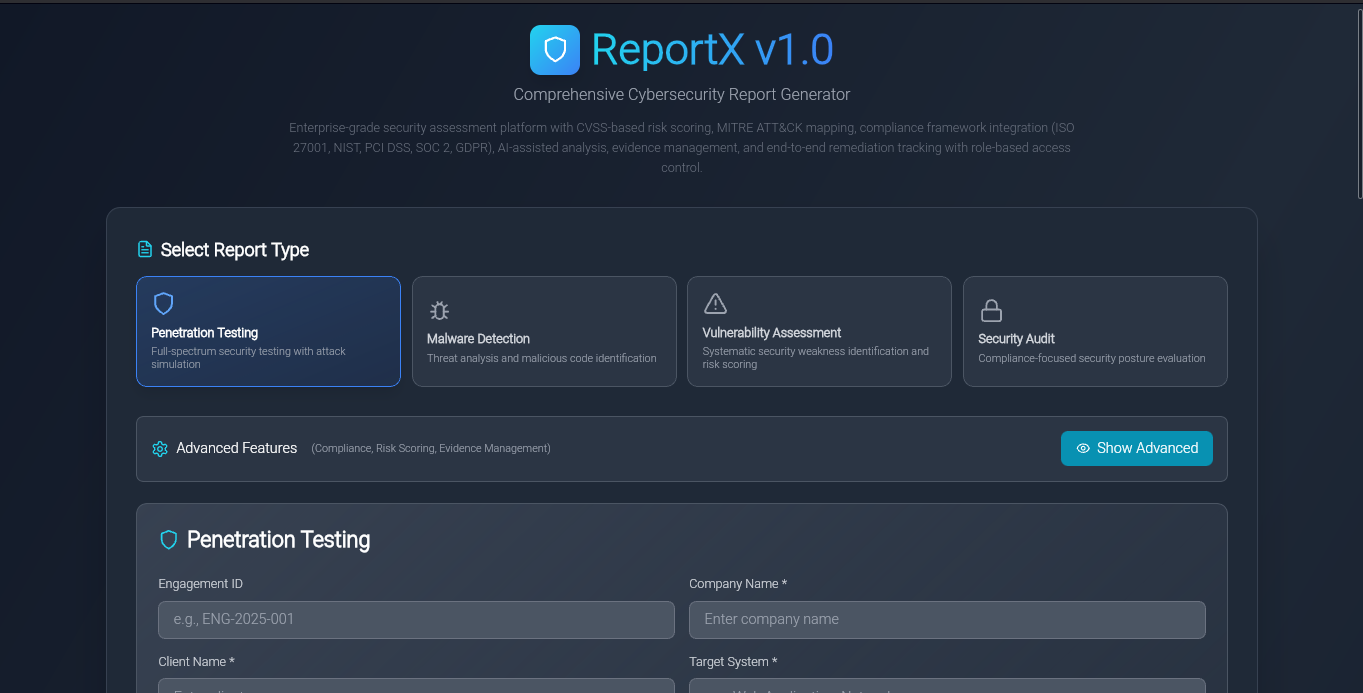This screenshot has width=1363, height=693.
Task: Click the Select Report Type heading
Action: (x=235, y=250)
